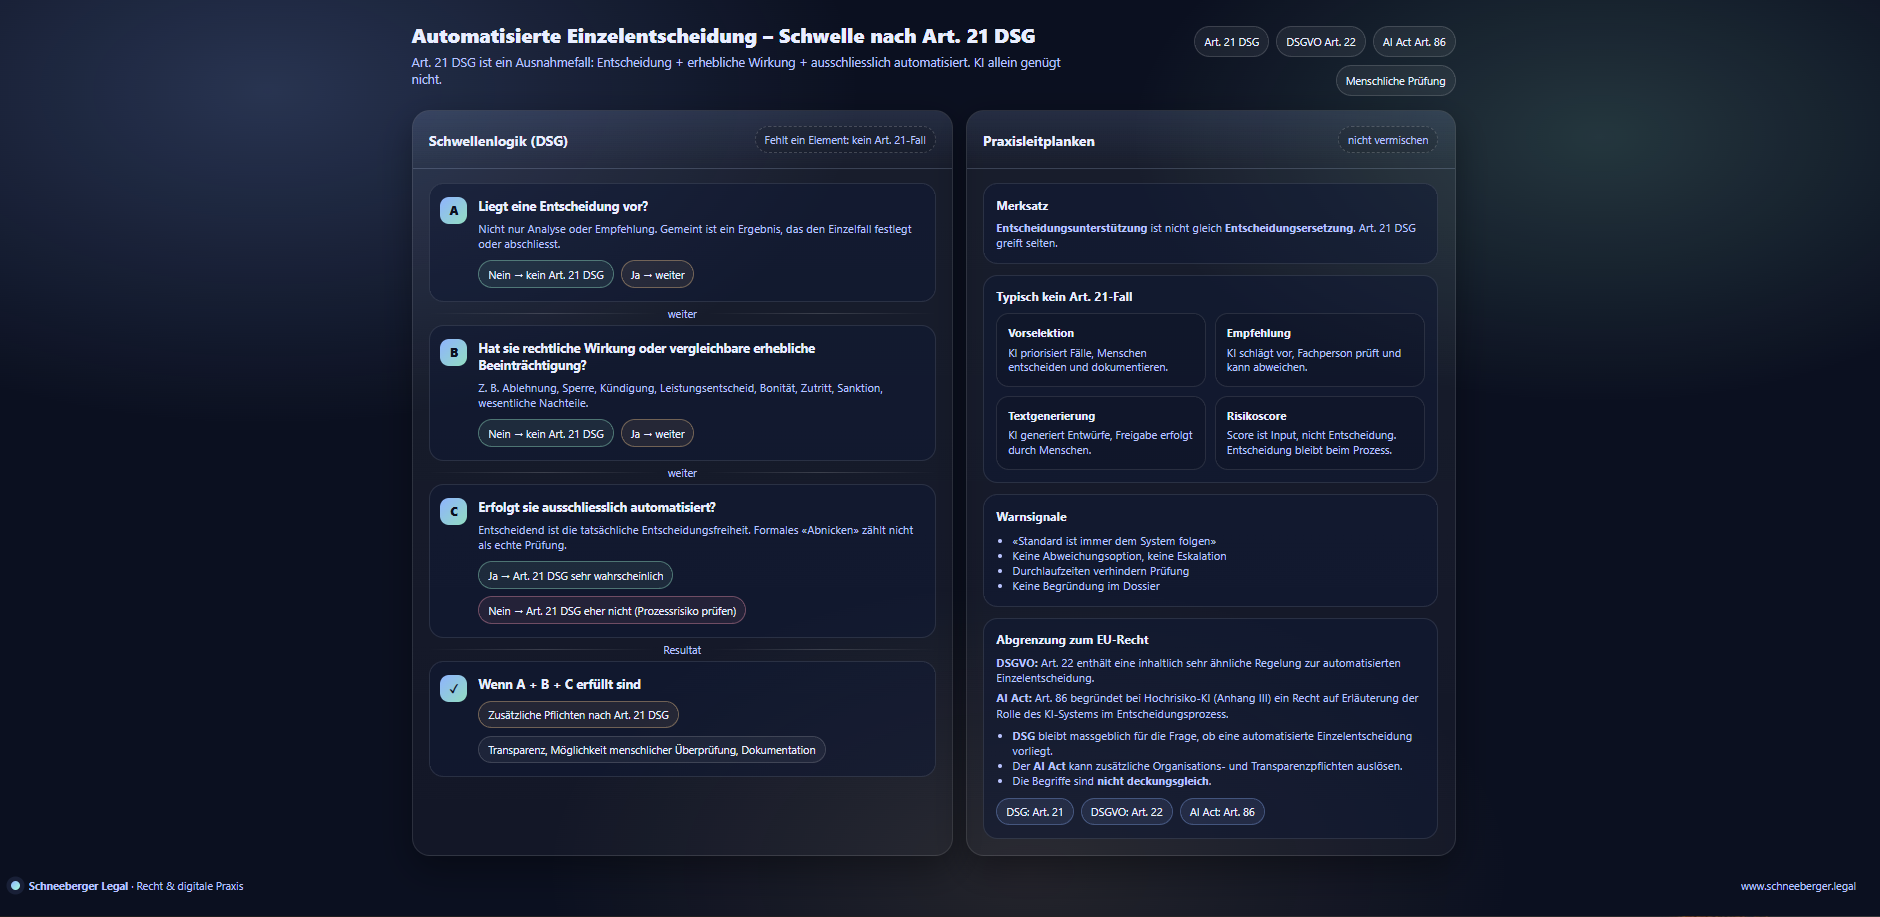Click the bullet "Durchlaufzeiten verhindern Prüfung"

(1100, 571)
